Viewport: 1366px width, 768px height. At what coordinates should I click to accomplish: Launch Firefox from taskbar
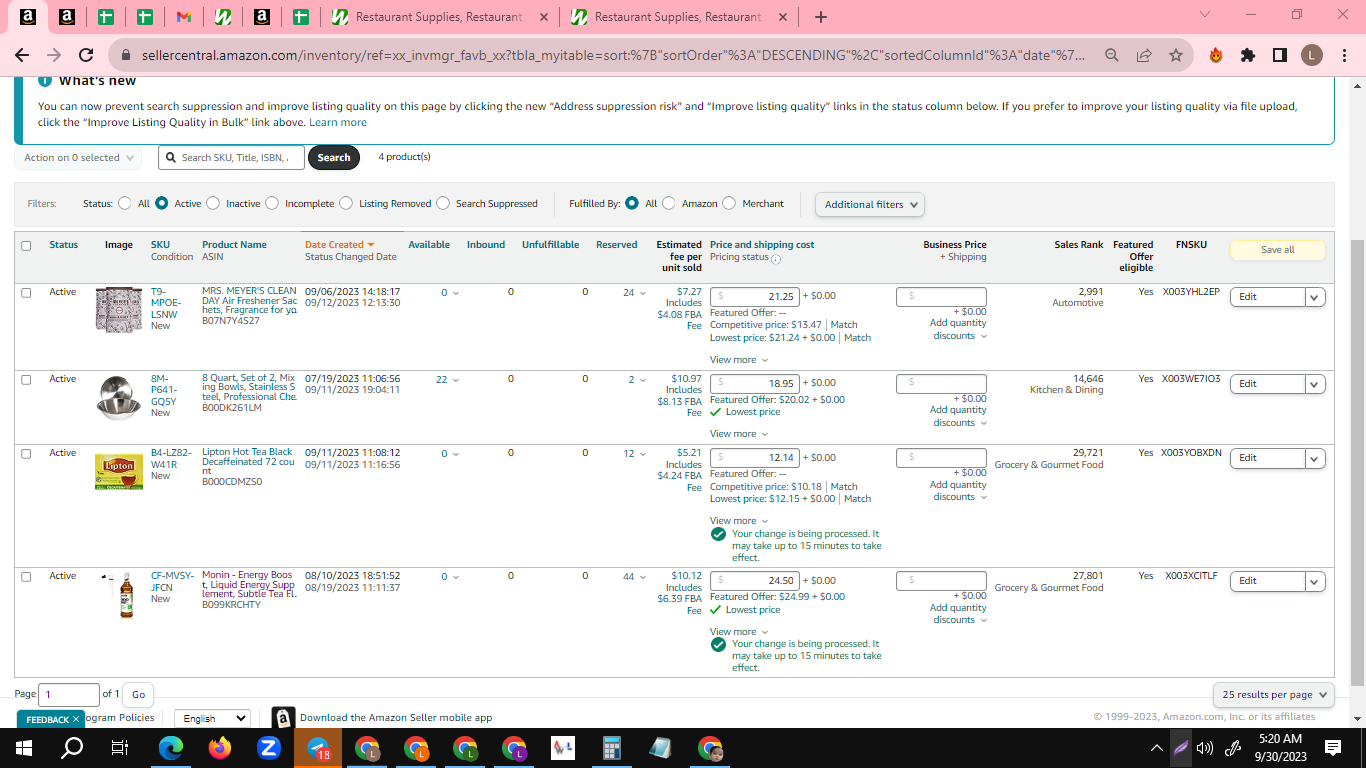coord(220,747)
